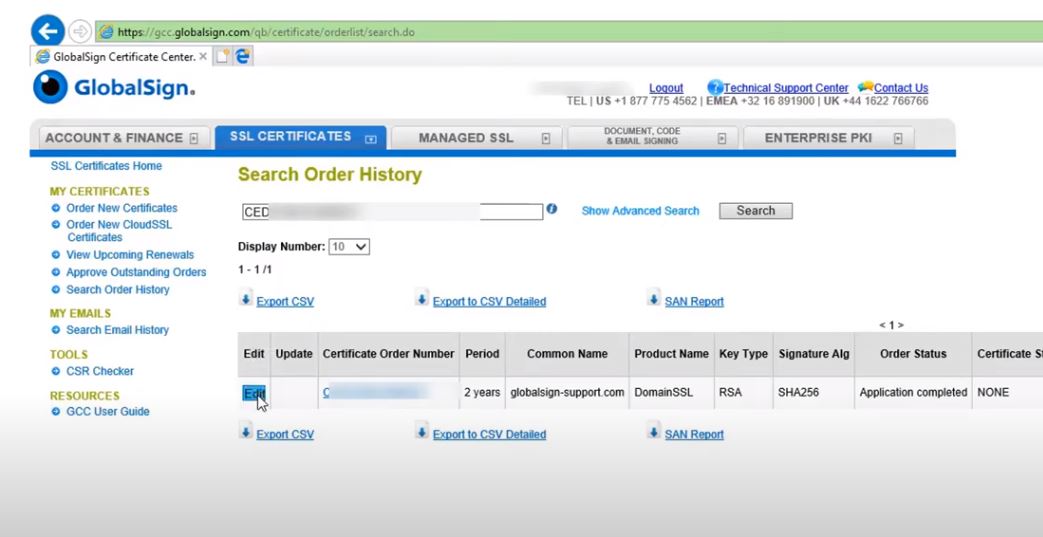Switch to Account & Finance tab
Screen dimensions: 1043x537
tap(124, 138)
